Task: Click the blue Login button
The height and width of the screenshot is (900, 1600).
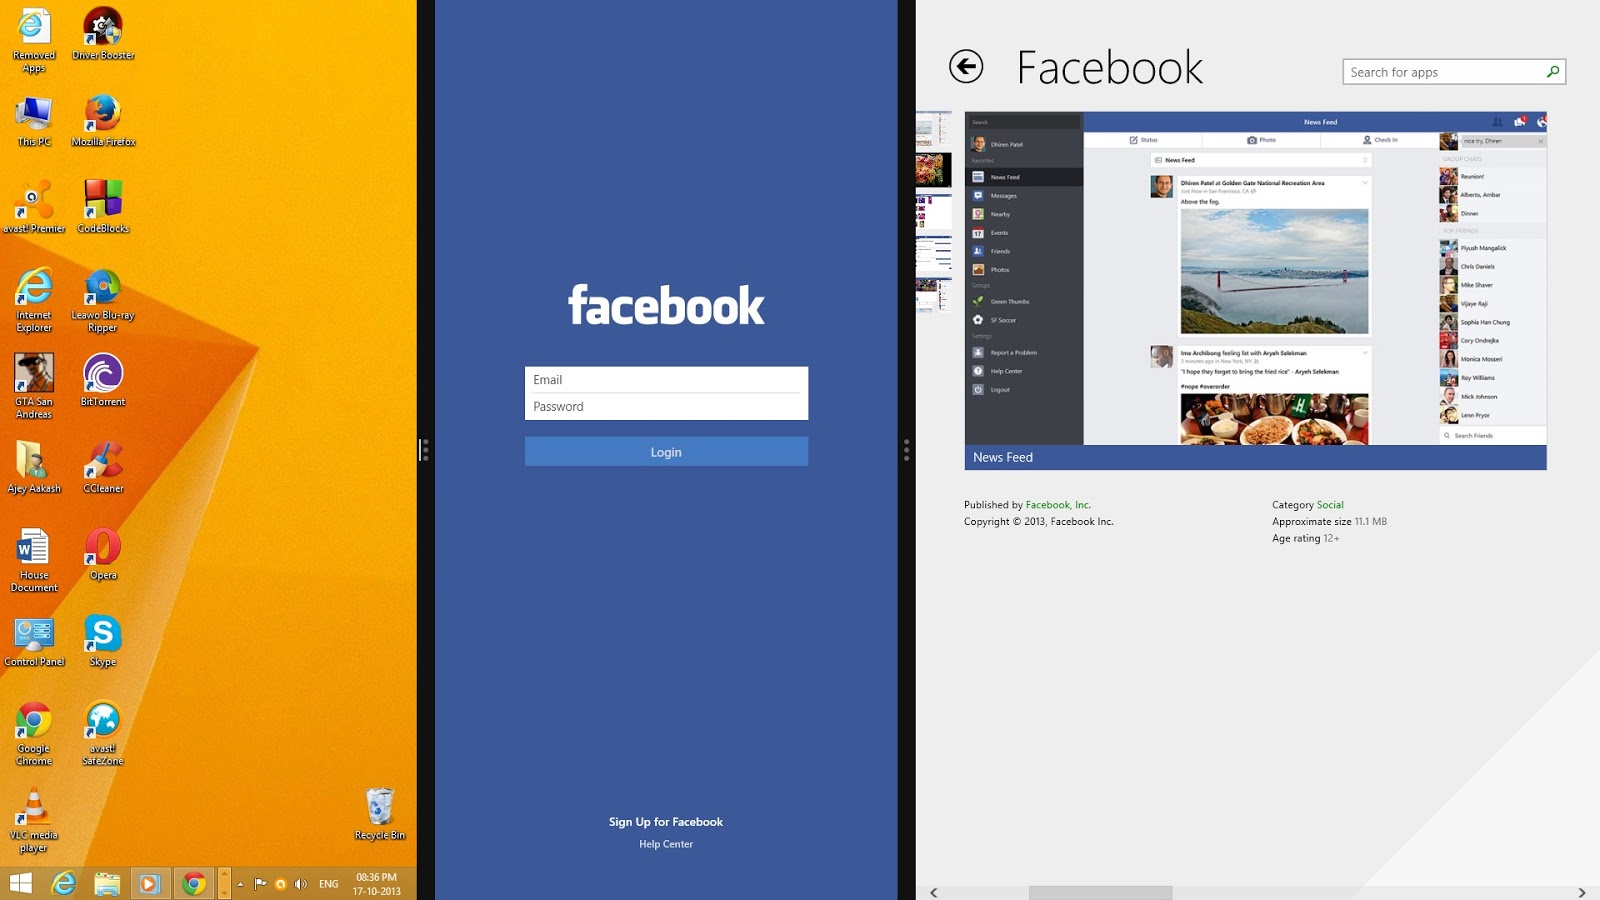Action: [x=666, y=452]
